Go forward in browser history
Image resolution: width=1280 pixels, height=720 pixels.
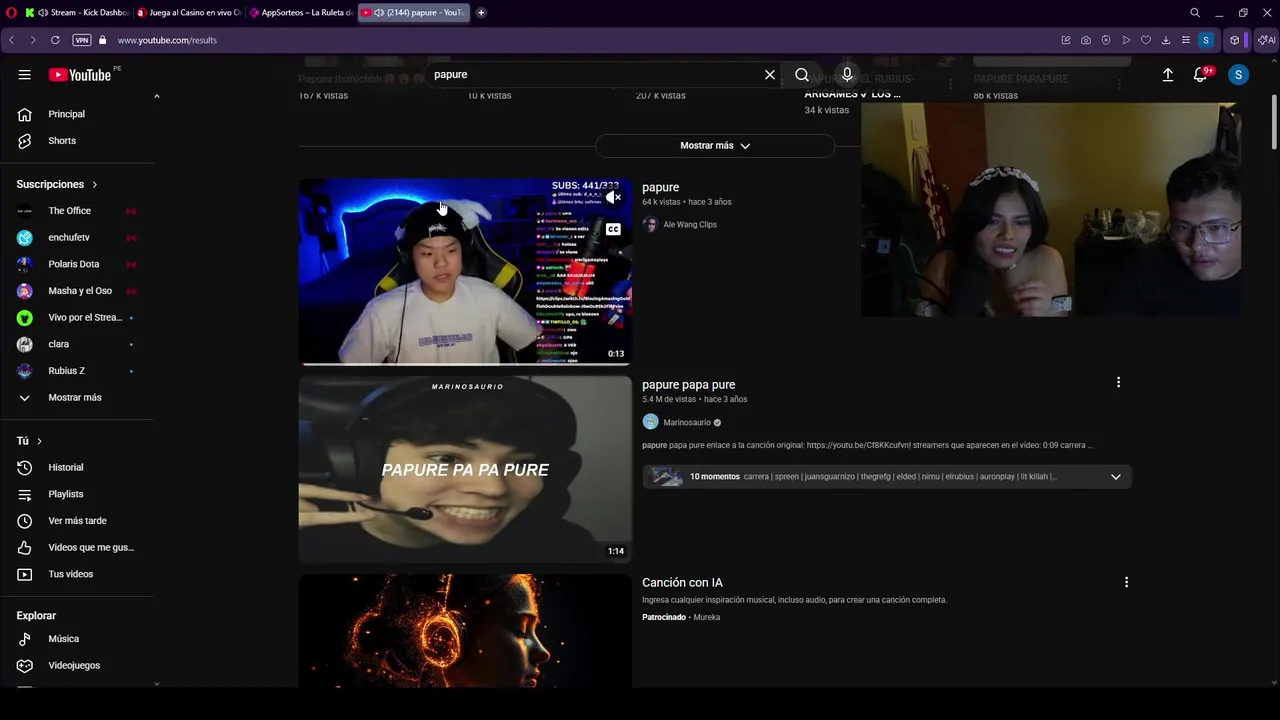pyautogui.click(x=33, y=40)
